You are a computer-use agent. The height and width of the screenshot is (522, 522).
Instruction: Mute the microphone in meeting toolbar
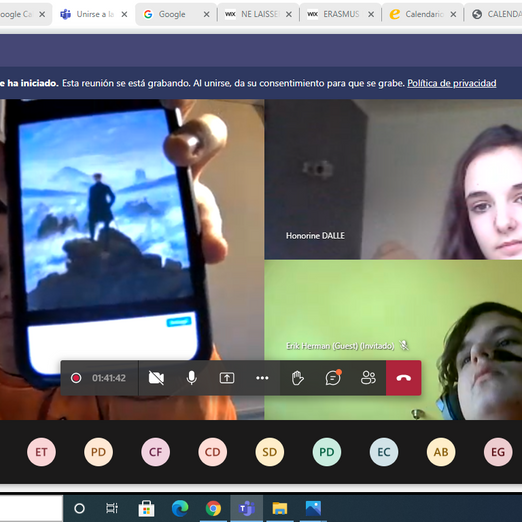192,378
